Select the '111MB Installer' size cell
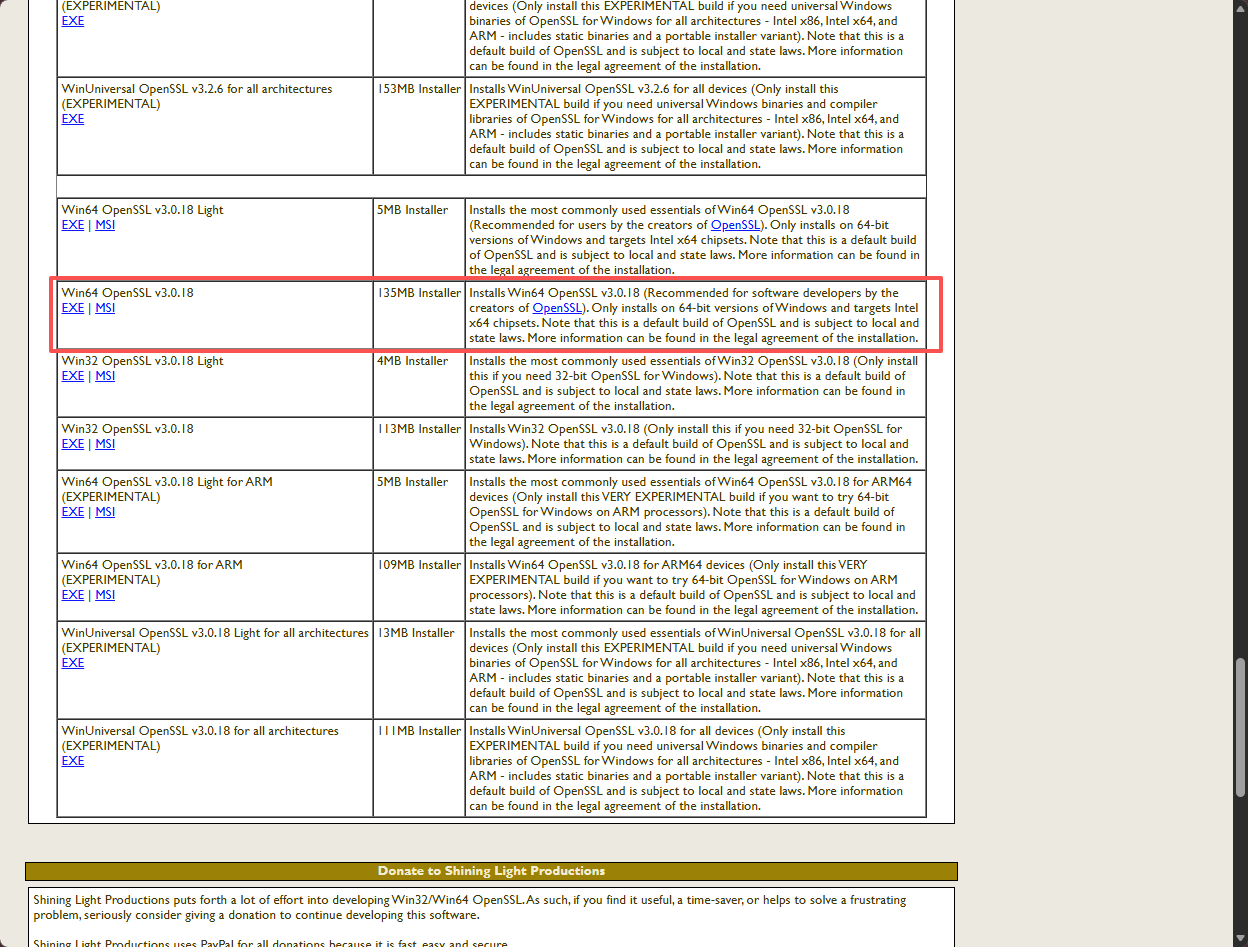Viewport: 1248px width, 947px height. tap(419, 768)
